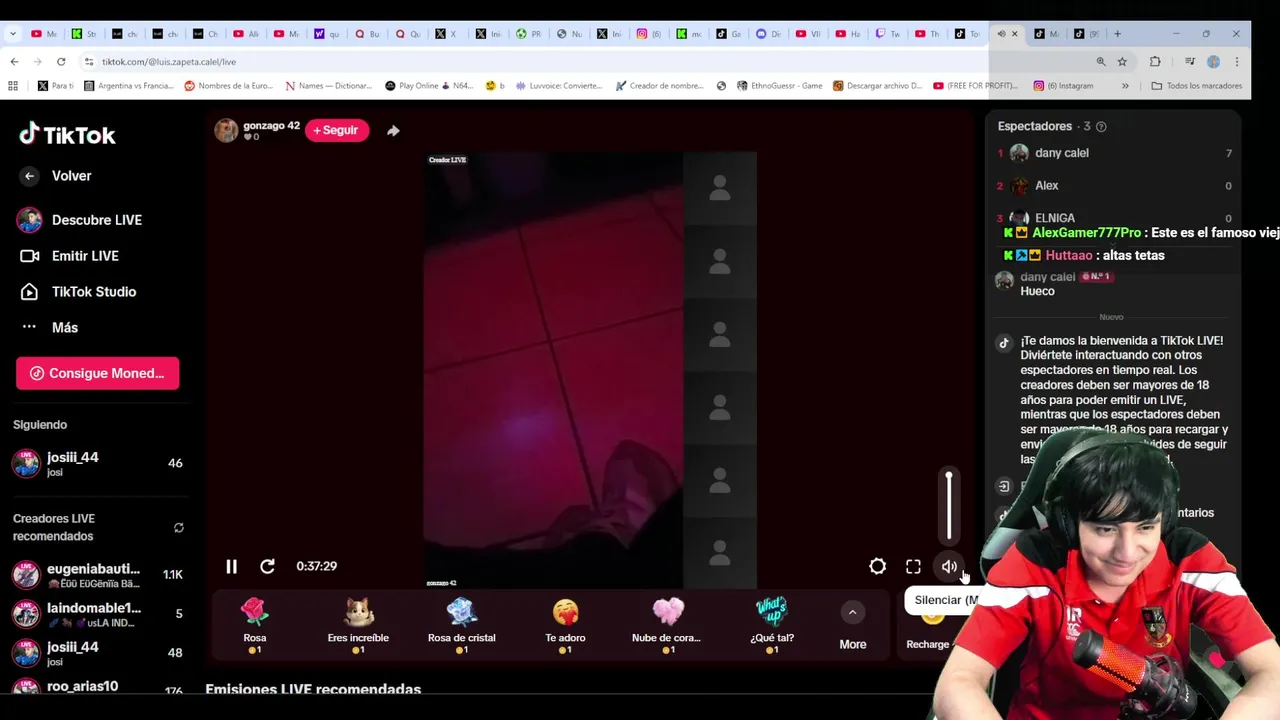Viewport: 1280px width, 720px height.
Task: Close the active TikTok tab
Action: point(1014,33)
